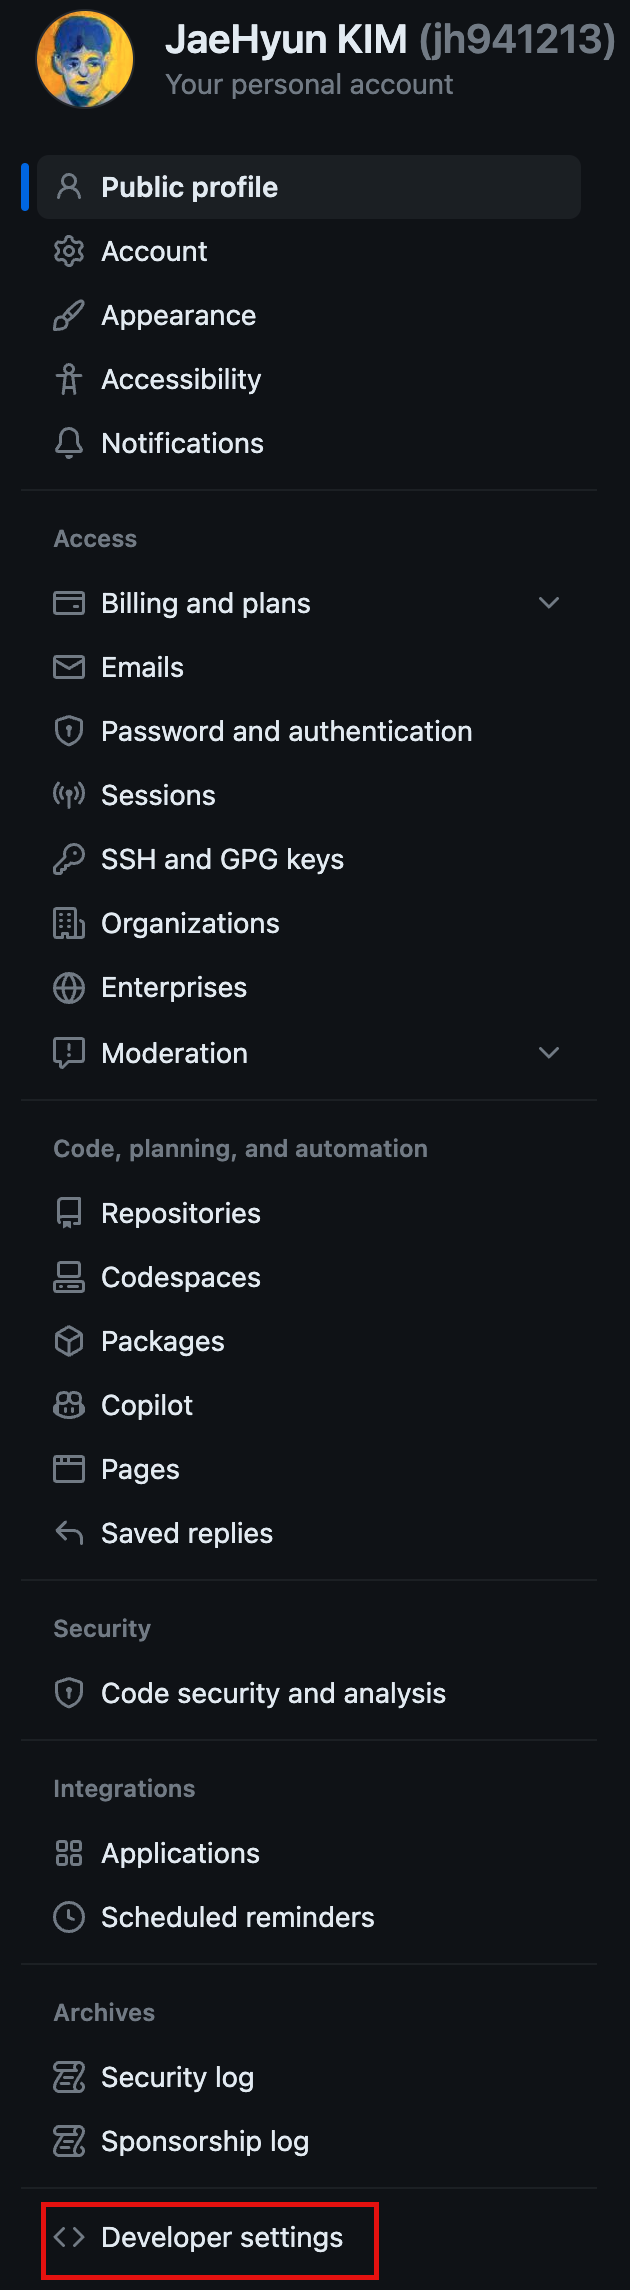Image resolution: width=630 pixels, height=2290 pixels.
Task: Open Developer settings
Action: pos(222,2237)
